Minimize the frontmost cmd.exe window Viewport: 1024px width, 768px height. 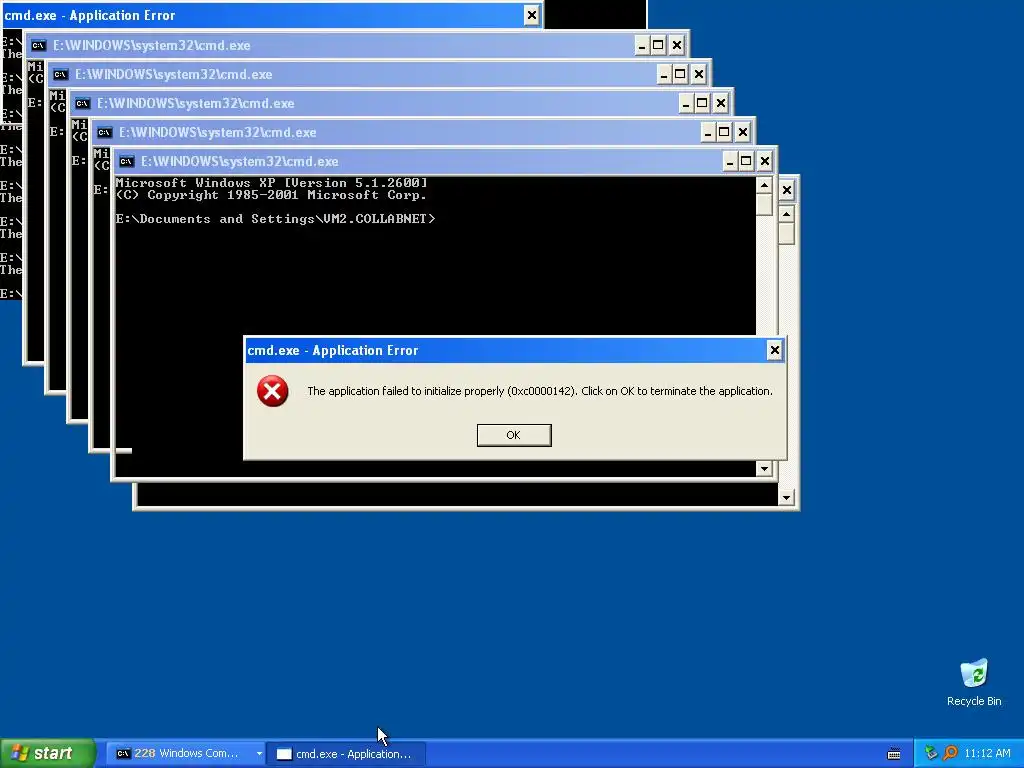click(729, 161)
